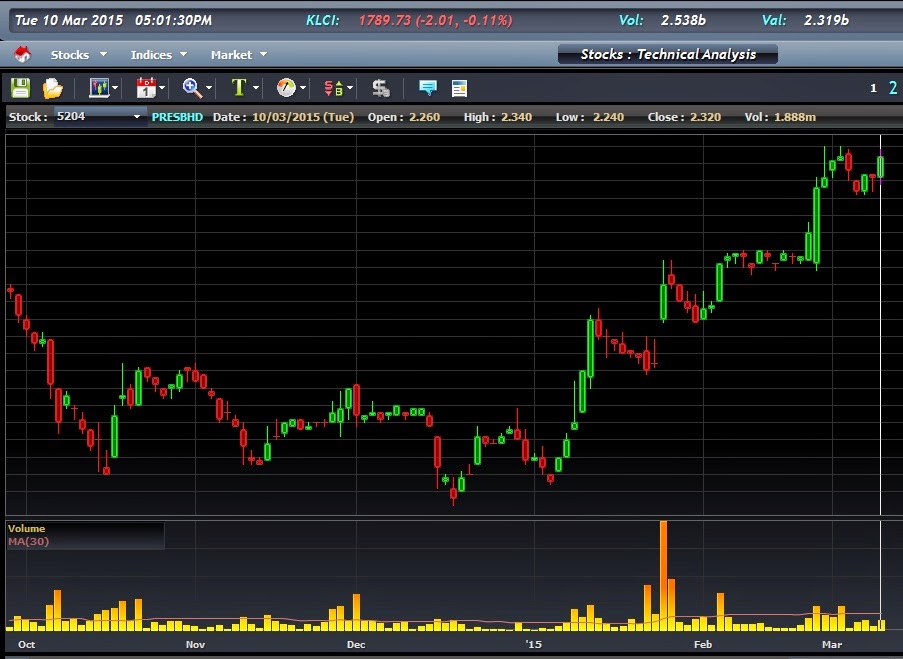Viewport: 903px width, 659px height.
Task: Switch to chart page 1
Action: 874,88
